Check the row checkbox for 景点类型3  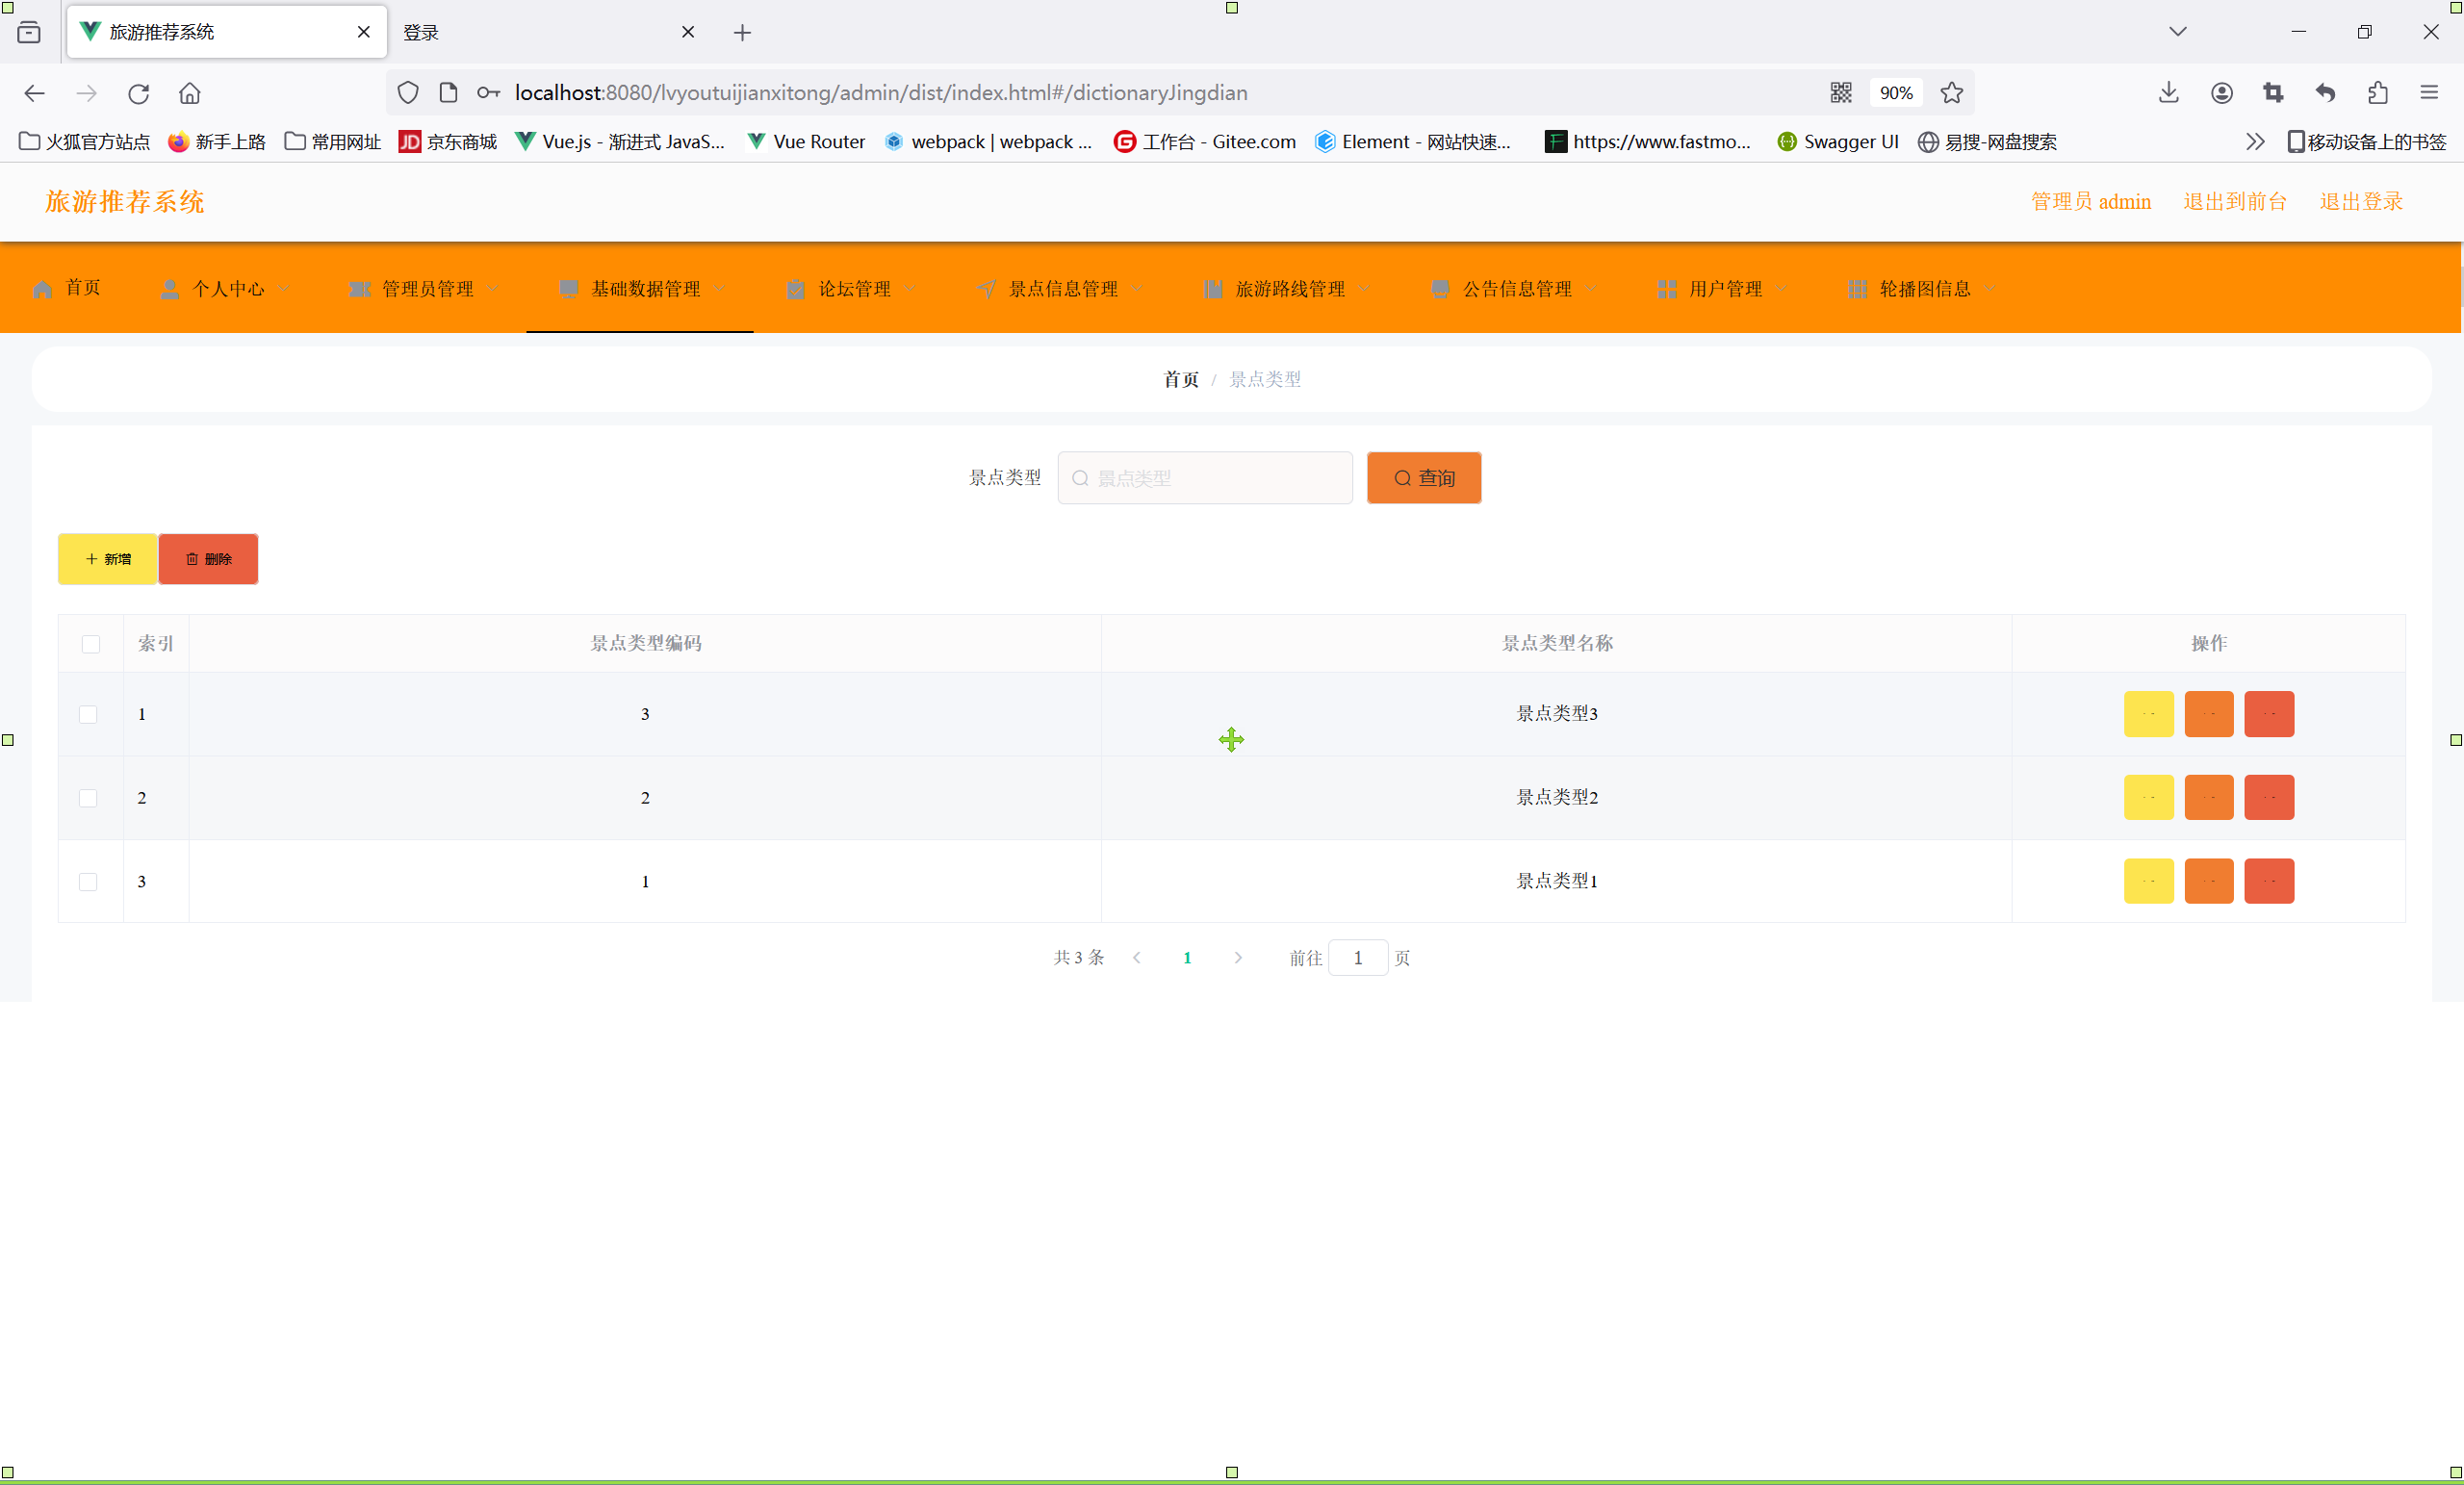88,714
